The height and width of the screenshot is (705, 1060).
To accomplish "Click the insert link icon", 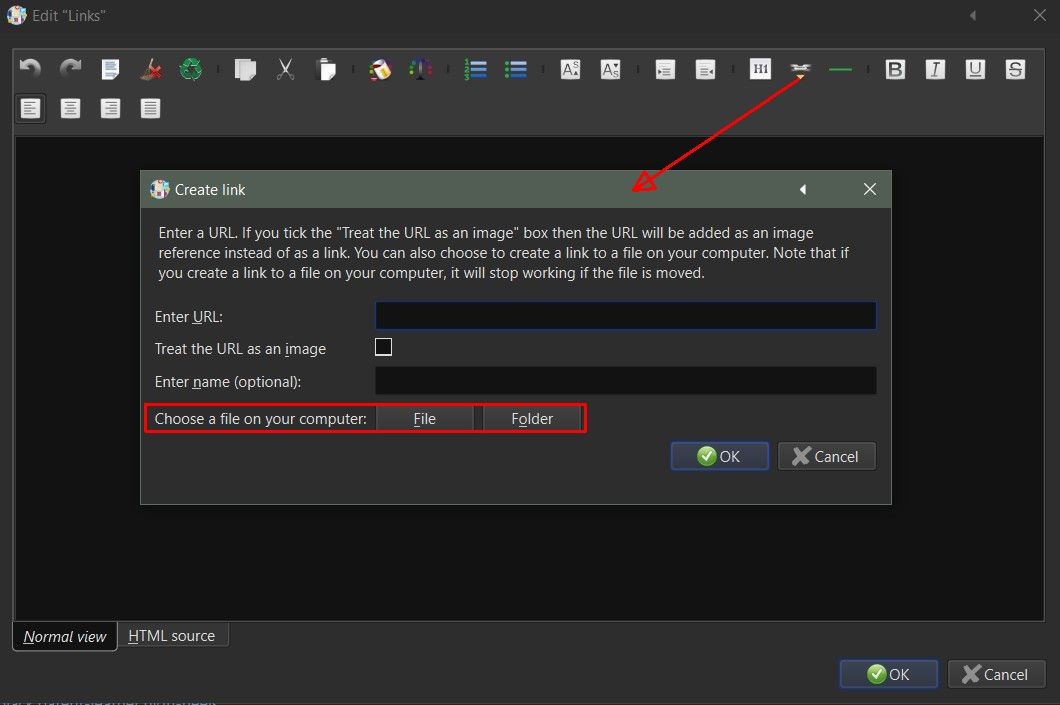I will pyautogui.click(x=800, y=69).
